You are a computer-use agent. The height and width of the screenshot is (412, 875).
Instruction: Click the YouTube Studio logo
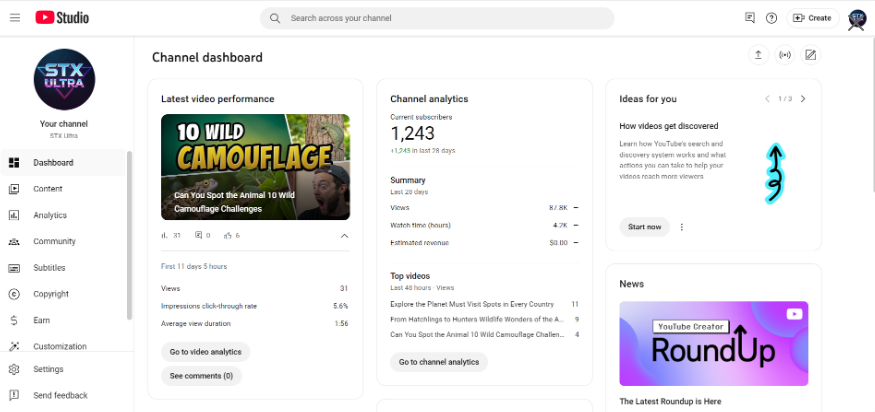pos(62,18)
